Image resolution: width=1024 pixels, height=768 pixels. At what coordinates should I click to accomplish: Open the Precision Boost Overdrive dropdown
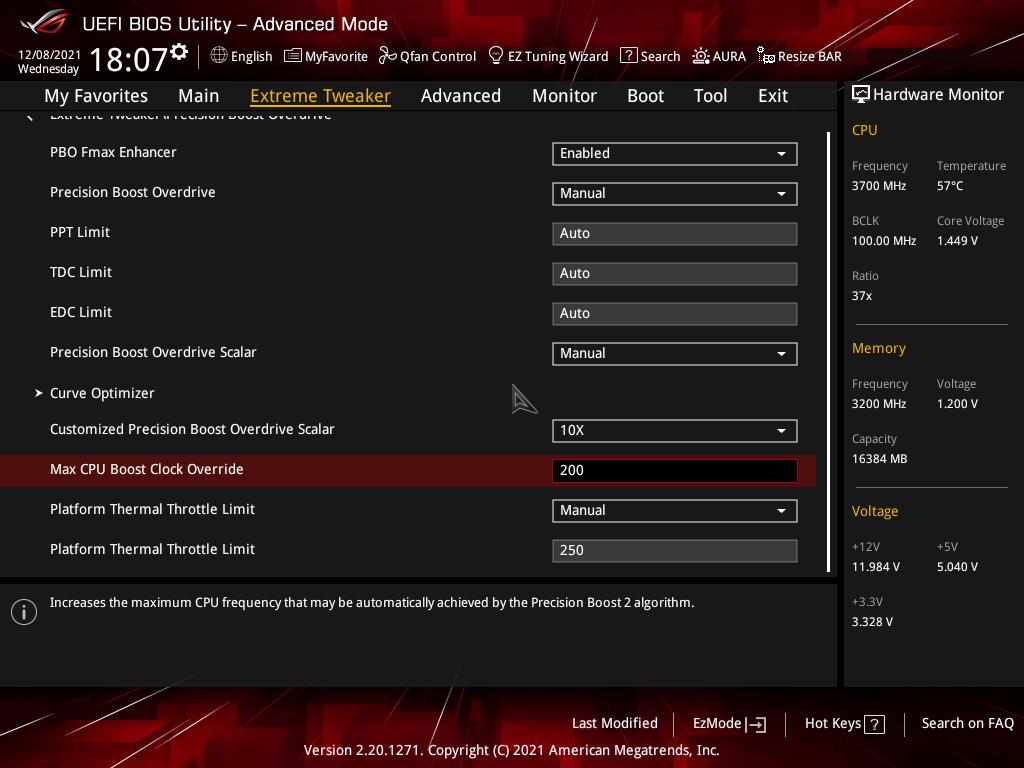pos(674,193)
